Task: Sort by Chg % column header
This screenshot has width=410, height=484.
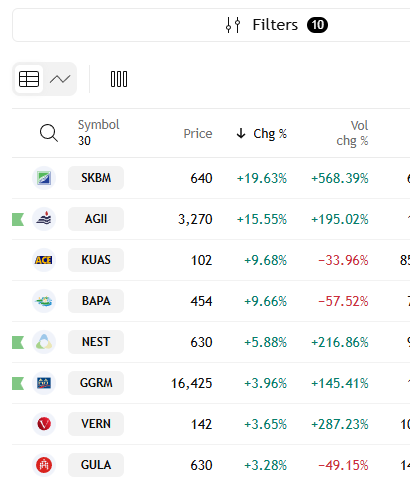Action: coord(262,134)
